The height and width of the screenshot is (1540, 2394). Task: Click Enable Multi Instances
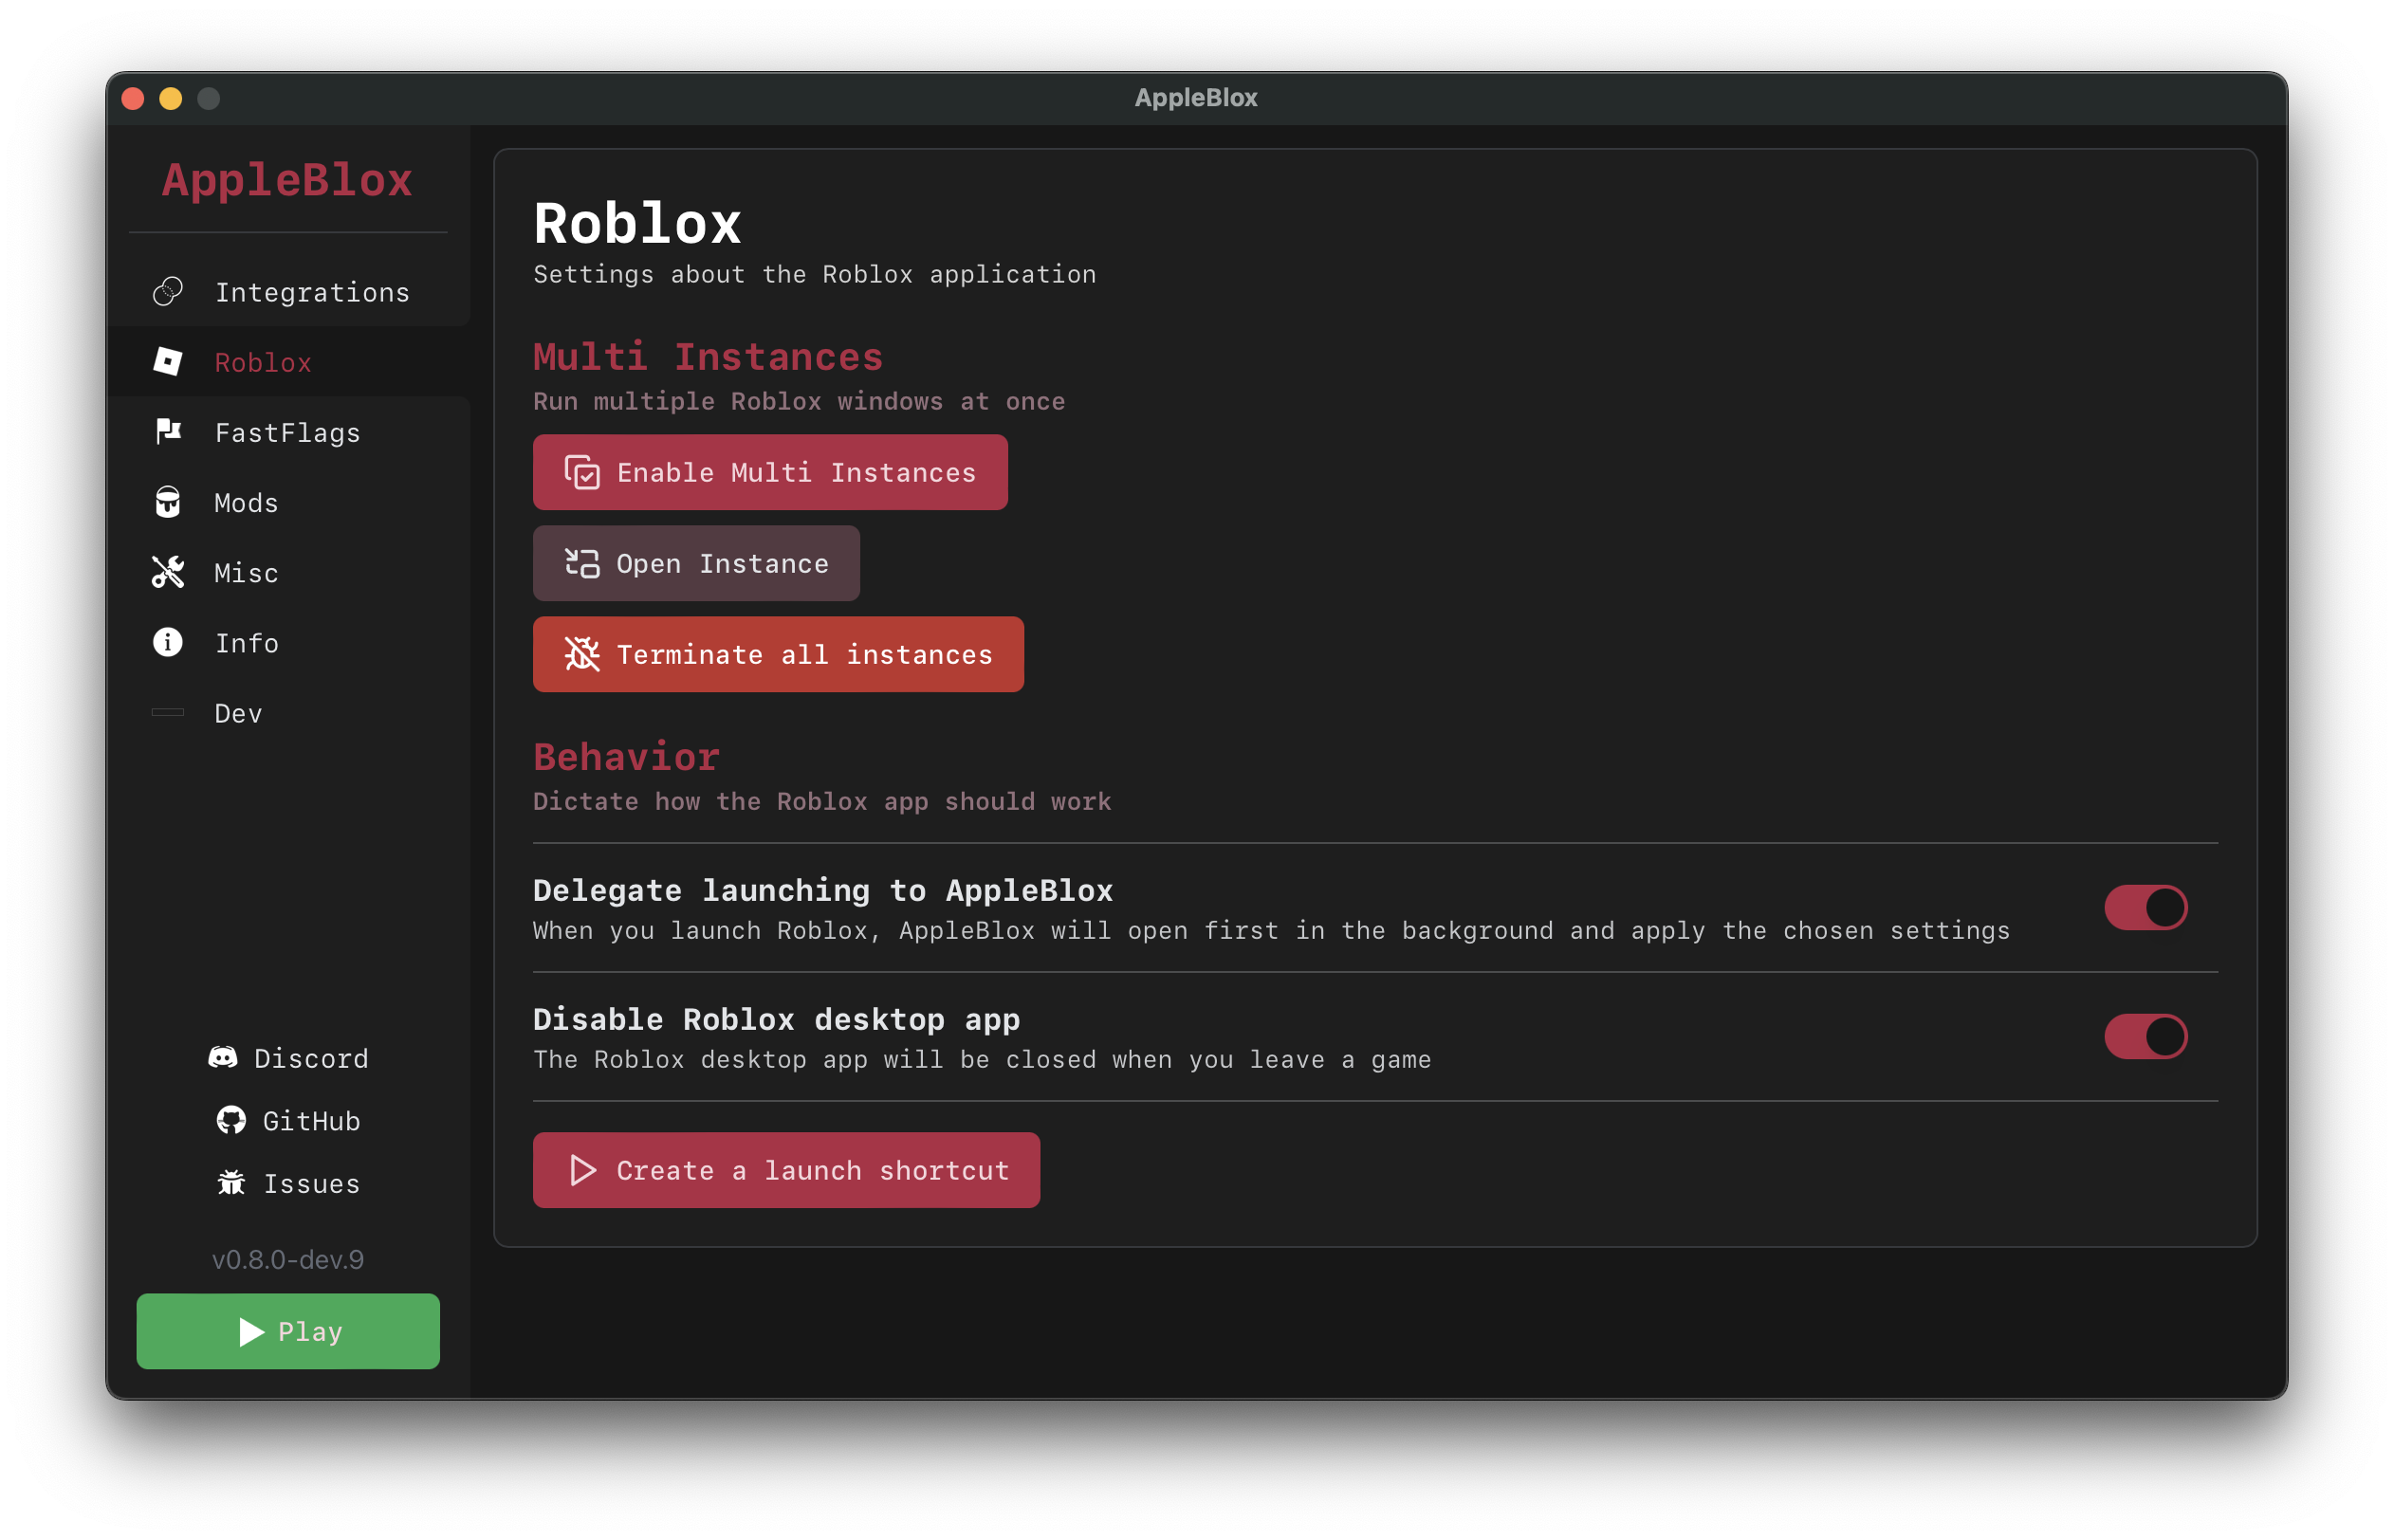[770, 472]
